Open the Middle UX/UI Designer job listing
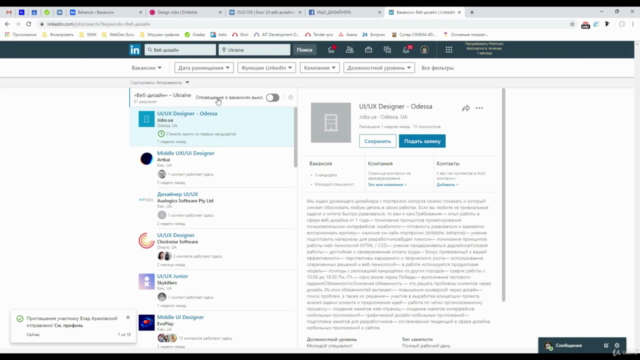This screenshot has height=360, width=640. [185, 153]
